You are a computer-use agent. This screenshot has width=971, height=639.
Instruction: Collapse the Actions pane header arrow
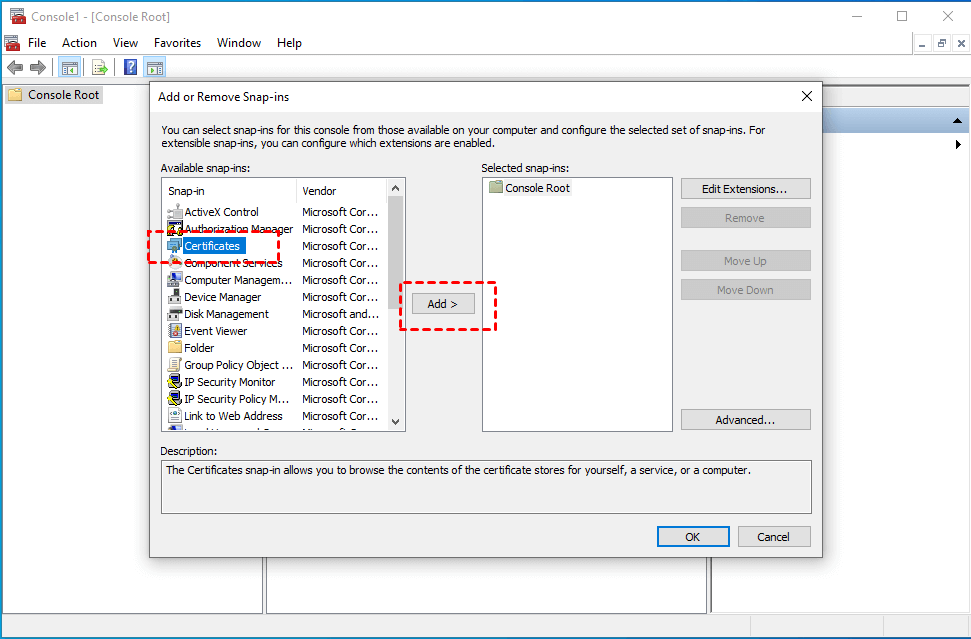[x=957, y=121]
